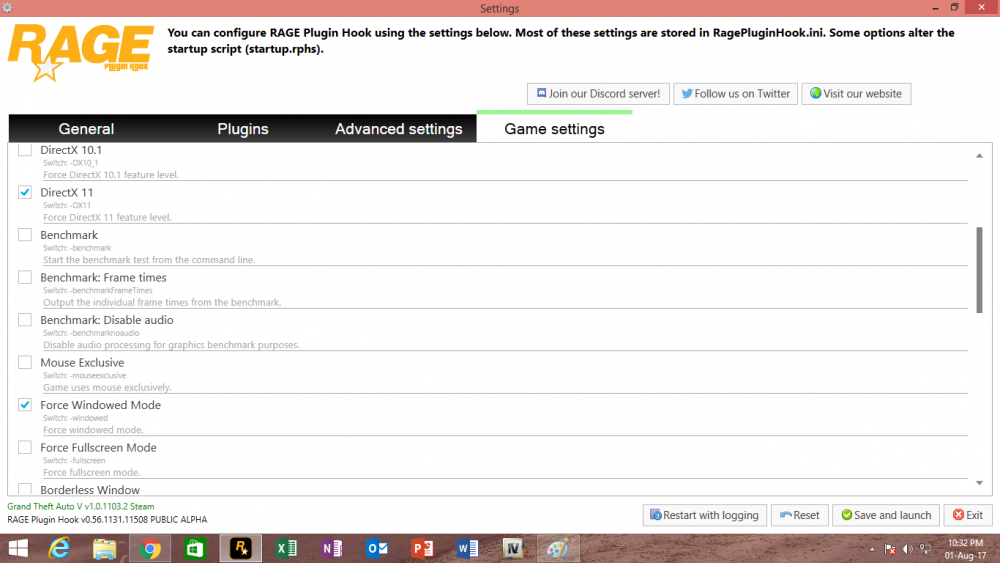Click the 'Switch: -DX10_1' text
Screen dimensions: 1000x563
coord(71,163)
